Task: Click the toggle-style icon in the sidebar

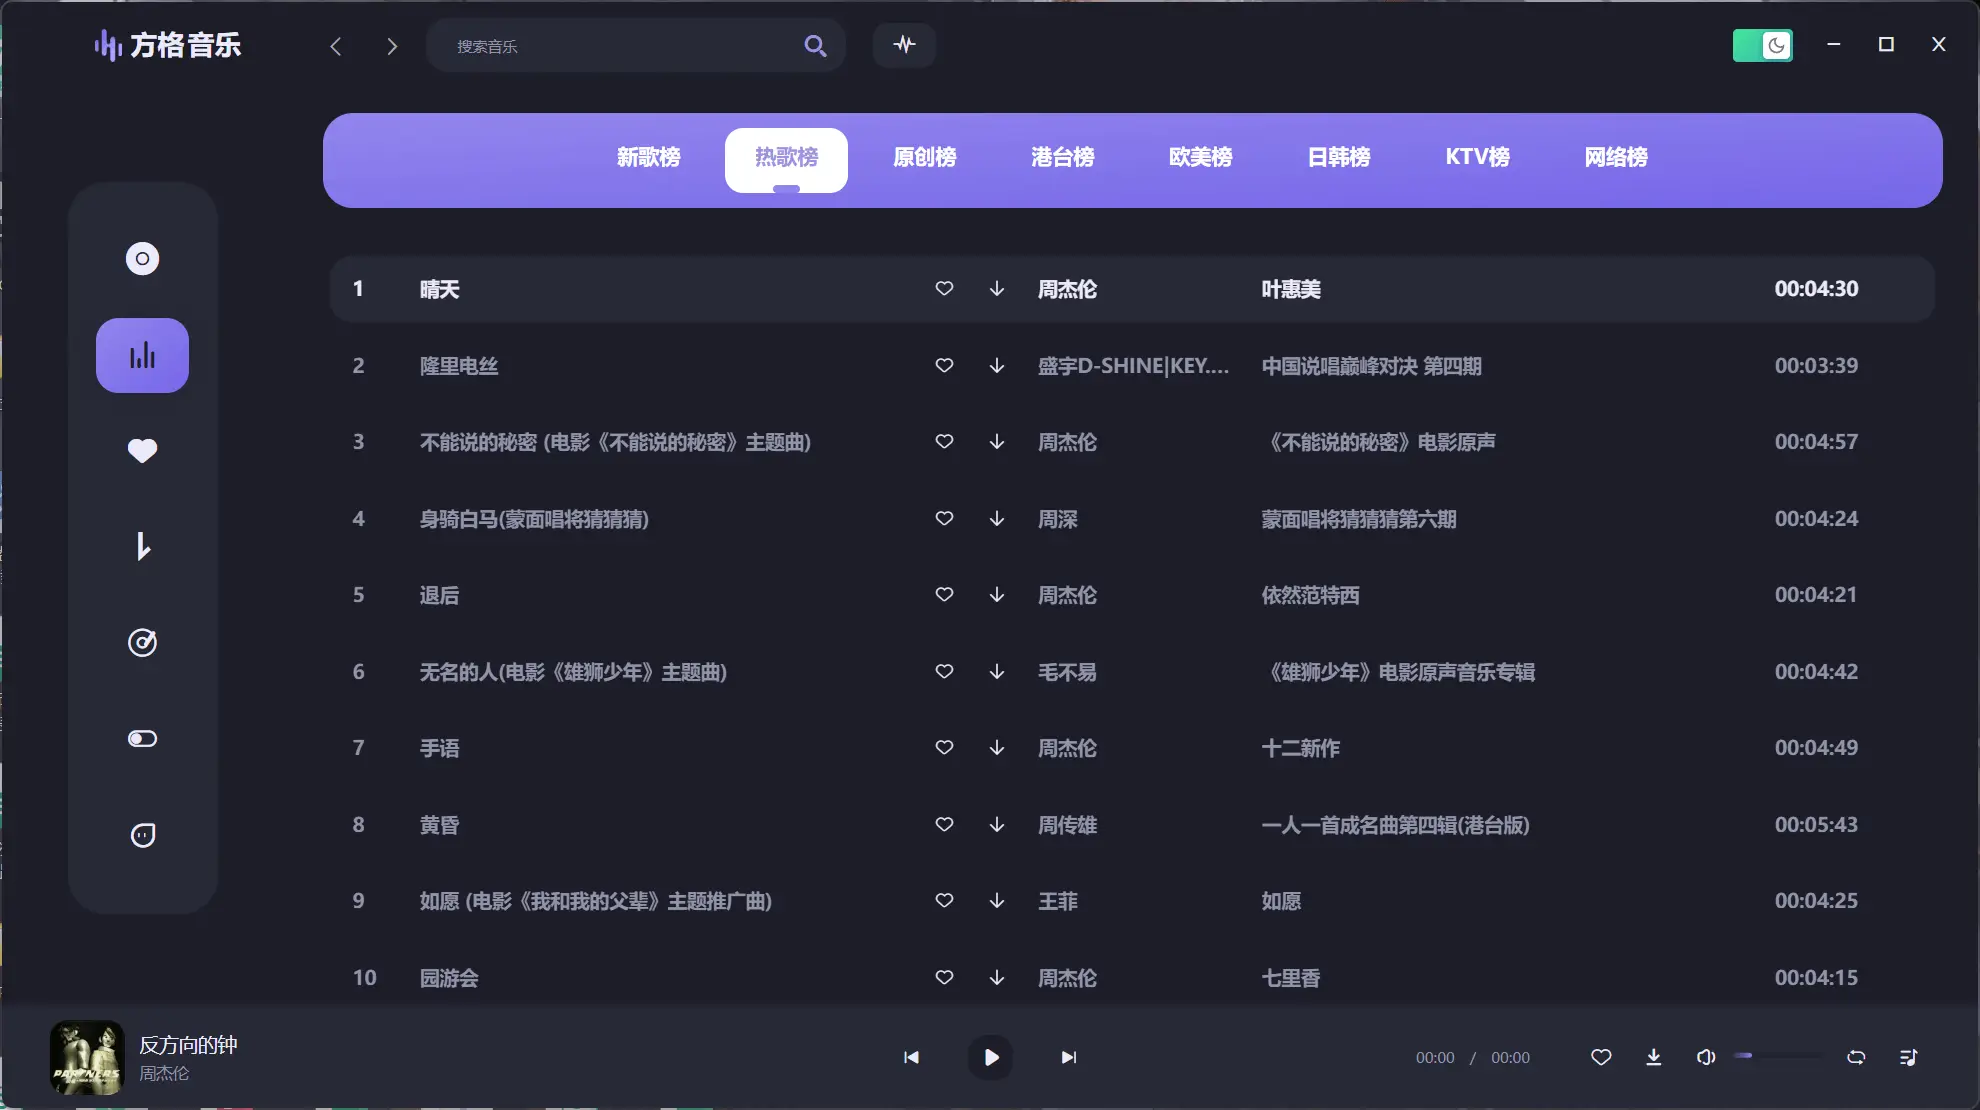Action: coord(142,738)
